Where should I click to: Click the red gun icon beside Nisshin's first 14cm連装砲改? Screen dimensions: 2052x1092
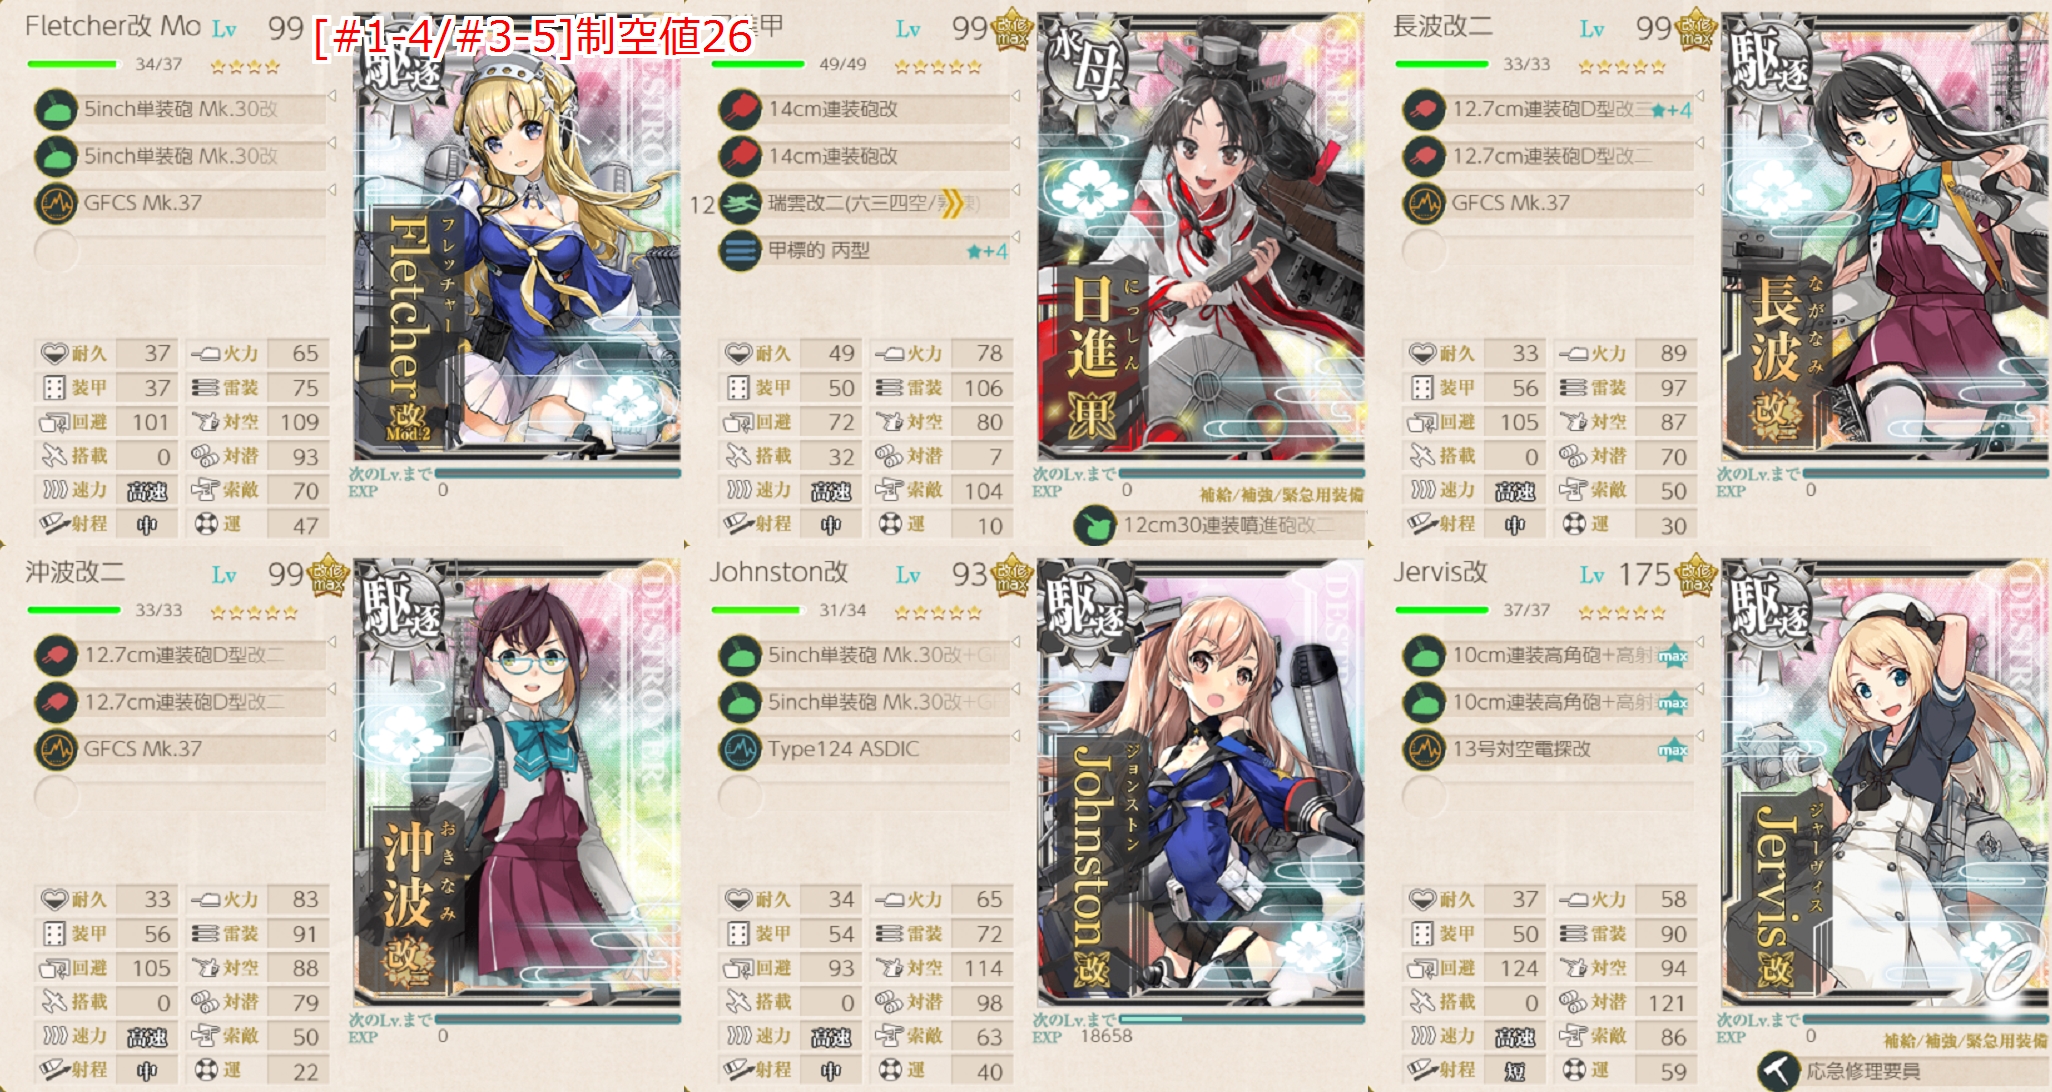740,109
